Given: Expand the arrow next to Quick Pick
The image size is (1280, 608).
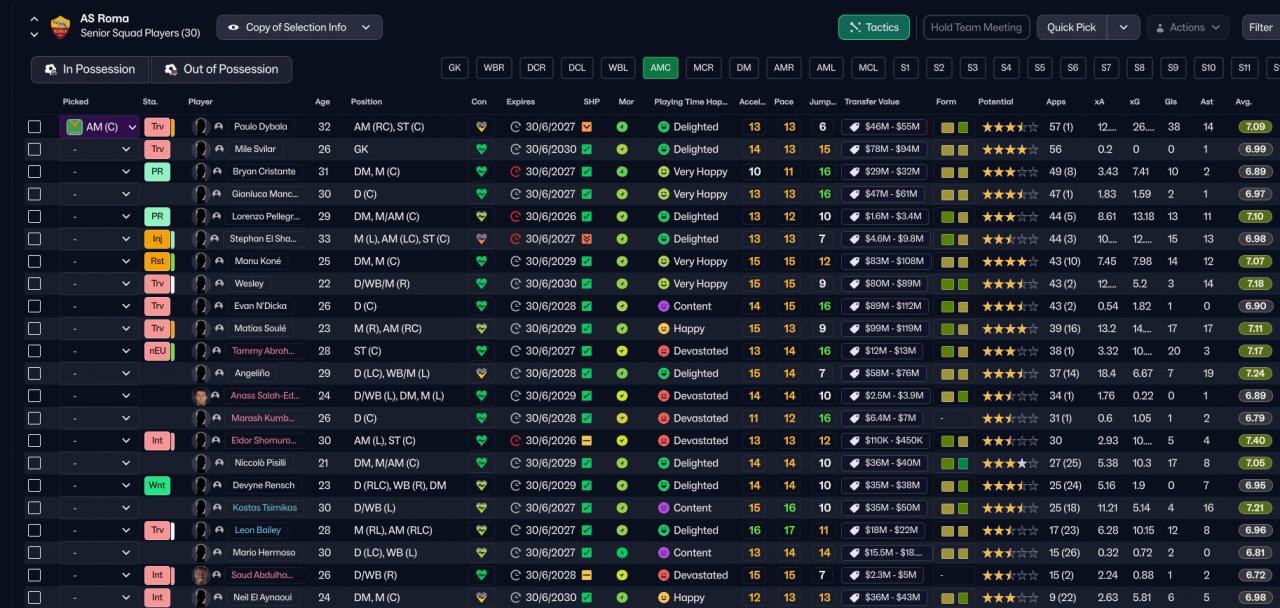Looking at the screenshot, I should point(1123,27).
